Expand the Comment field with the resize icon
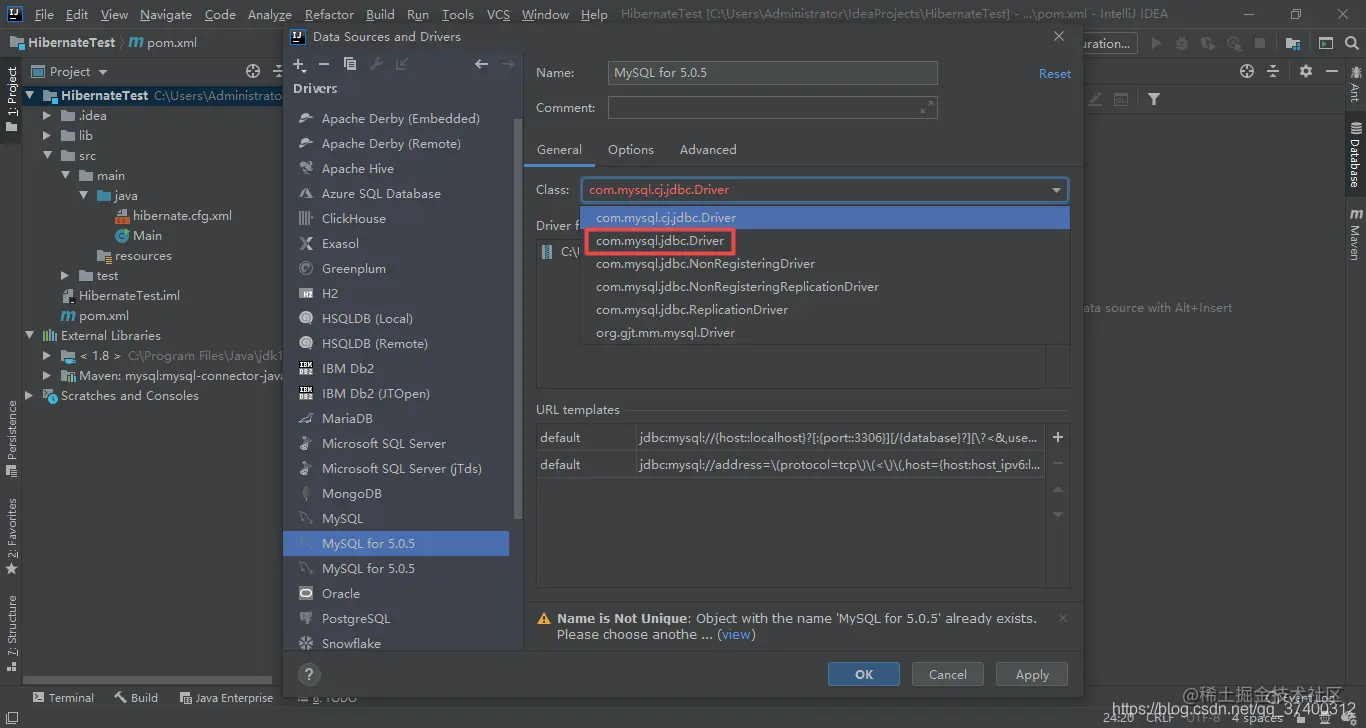The width and height of the screenshot is (1366, 728). pos(927,107)
